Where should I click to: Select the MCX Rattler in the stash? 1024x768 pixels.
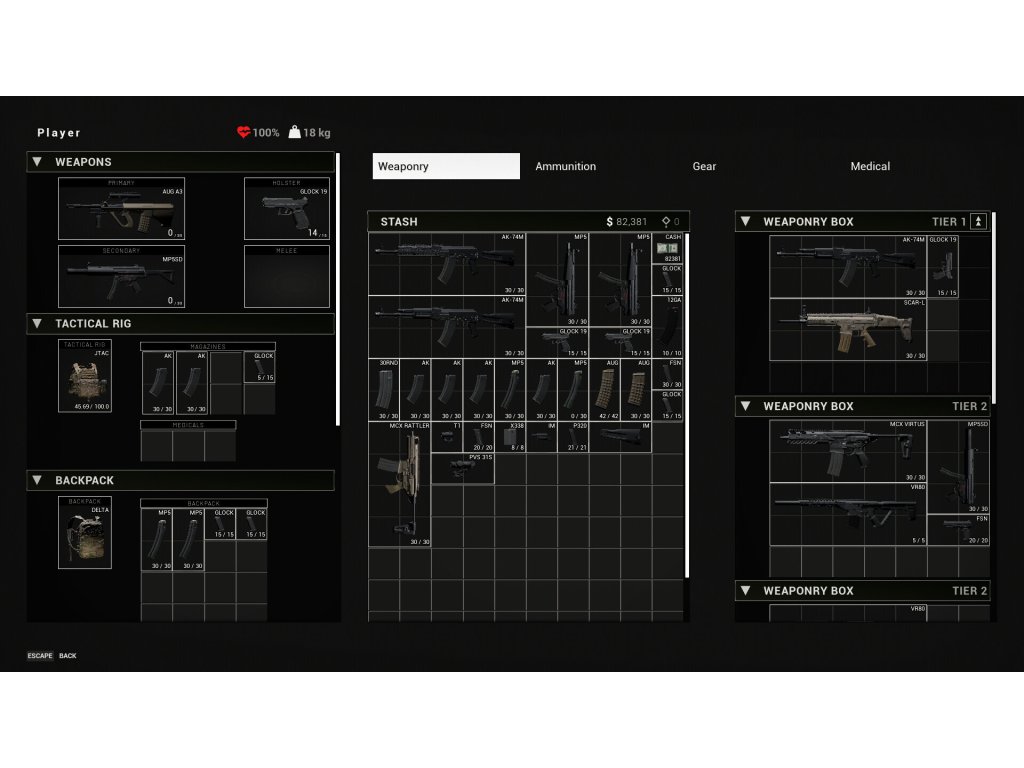(400, 484)
